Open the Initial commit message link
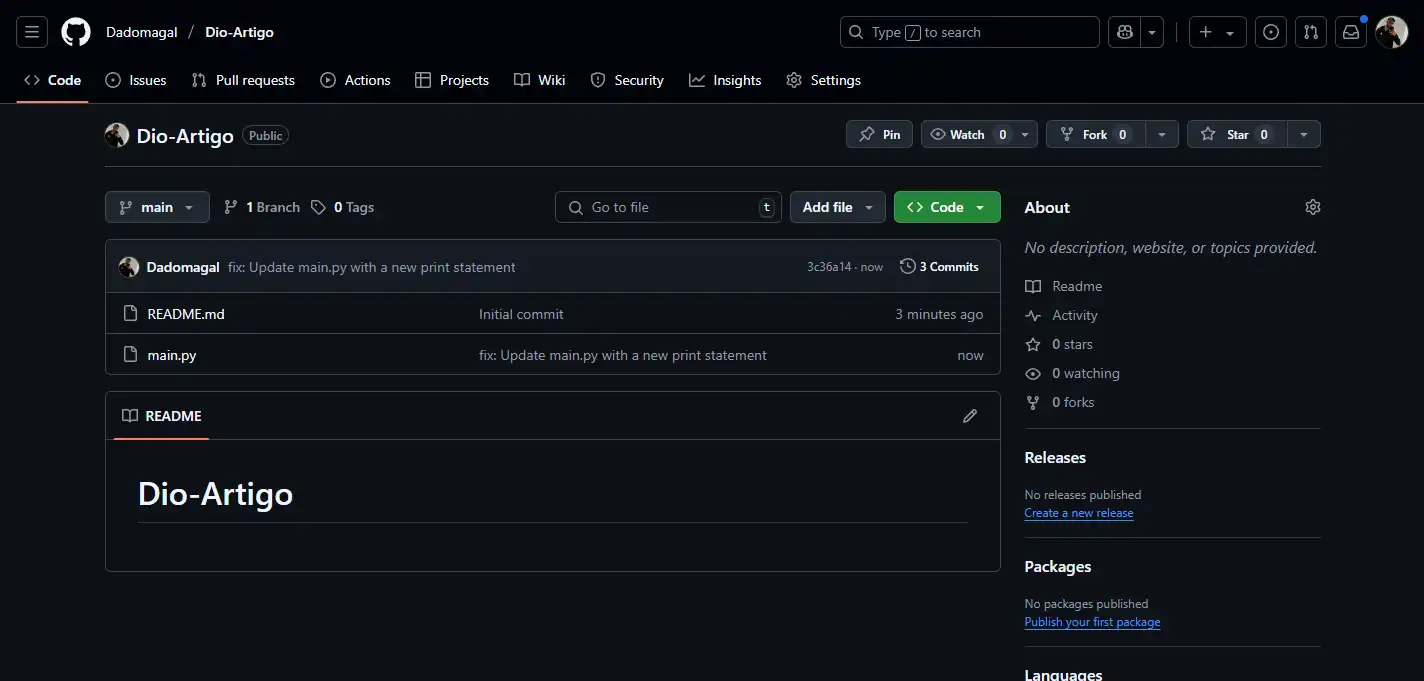Viewport: 1424px width, 681px height. coord(521,314)
